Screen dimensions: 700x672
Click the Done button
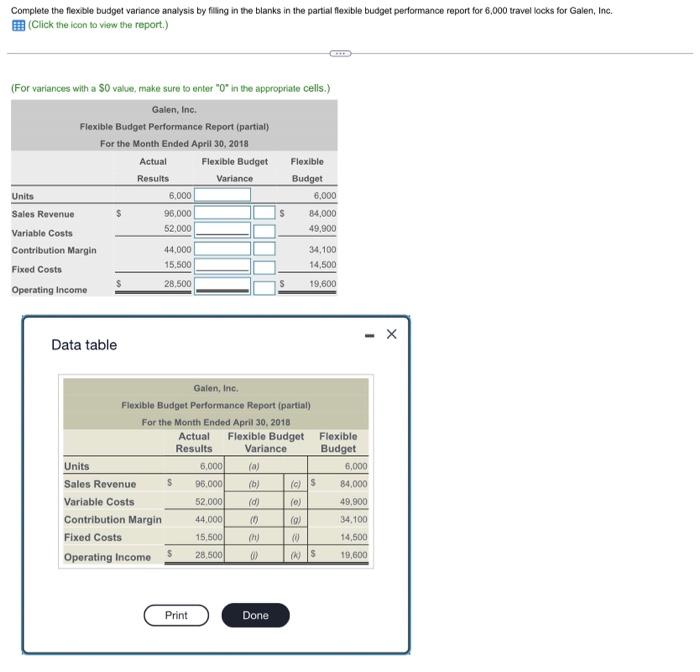click(x=255, y=615)
